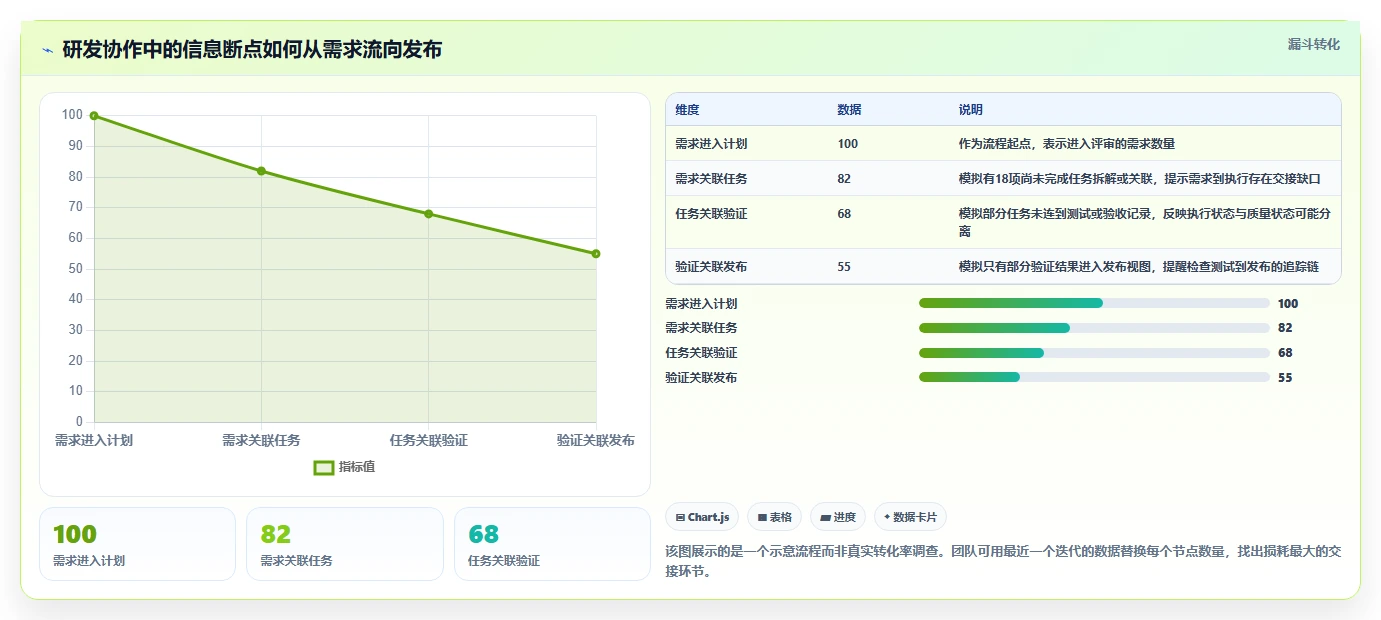Click the 数据卡片 chip star icon
Image resolution: width=1381 pixels, height=620 pixels.
point(887,517)
